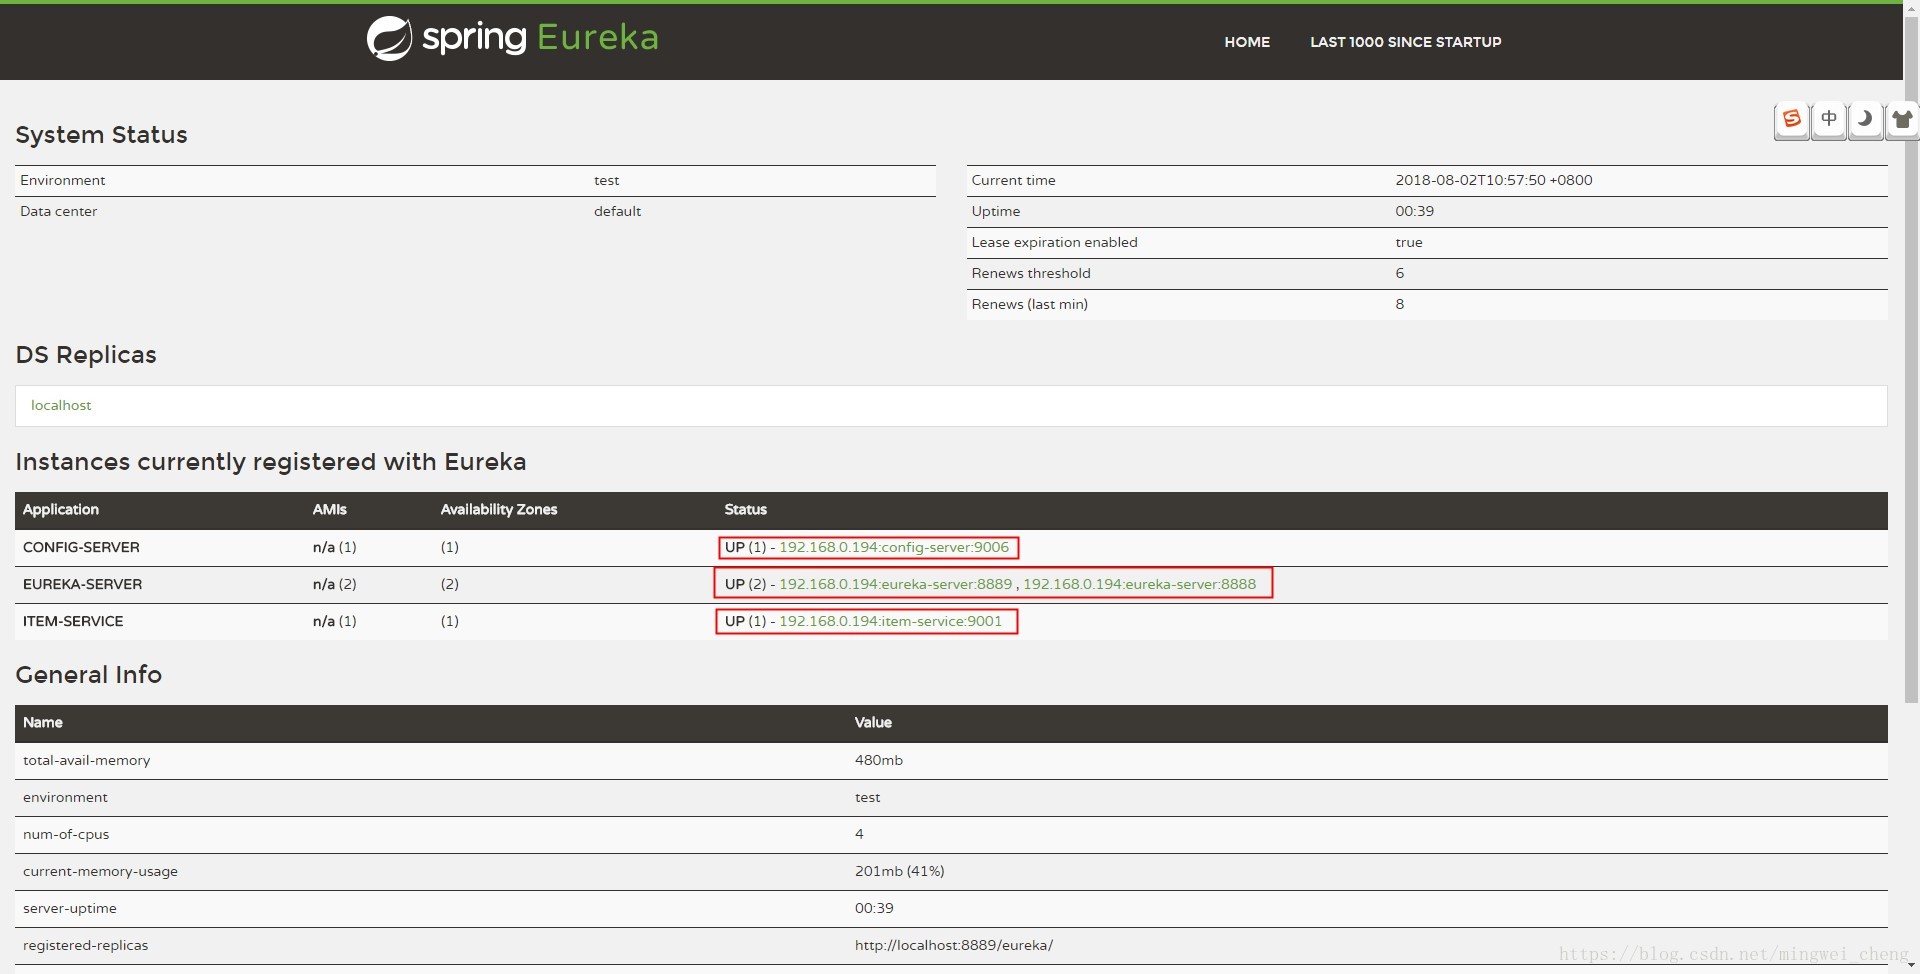Open 192.168.0.194:eureka-server:8889 instance link
Viewport: 1920px width, 974px height.
pyautogui.click(x=895, y=584)
